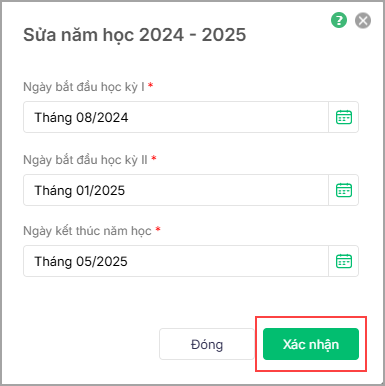The image size is (385, 386).
Task: Select the '01/2025' text in the second field
Action: [x=101, y=191]
